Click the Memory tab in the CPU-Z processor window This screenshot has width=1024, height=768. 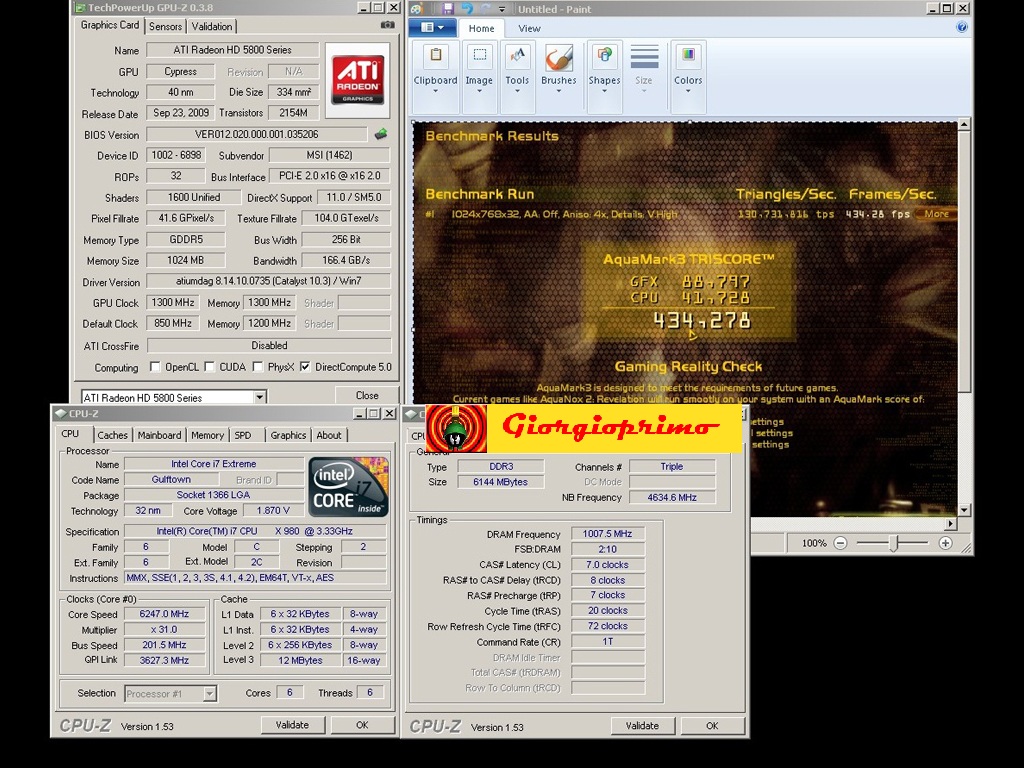point(207,435)
